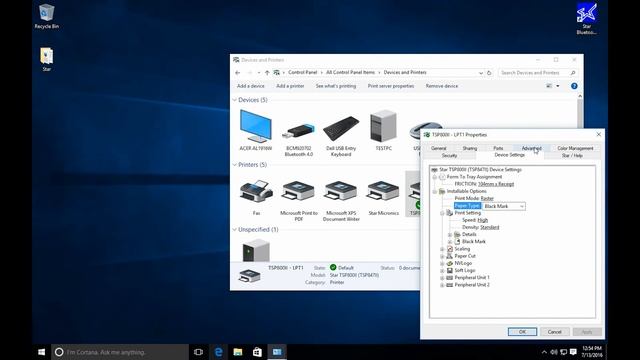Select Microsoft Print to PDF printer
Image resolution: width=640 pixels, height=360 pixels.
(x=298, y=200)
